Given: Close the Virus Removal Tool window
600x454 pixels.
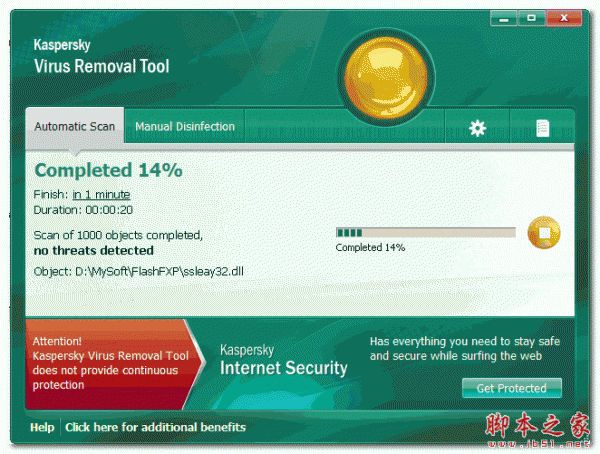Looking at the screenshot, I should 564,18.
